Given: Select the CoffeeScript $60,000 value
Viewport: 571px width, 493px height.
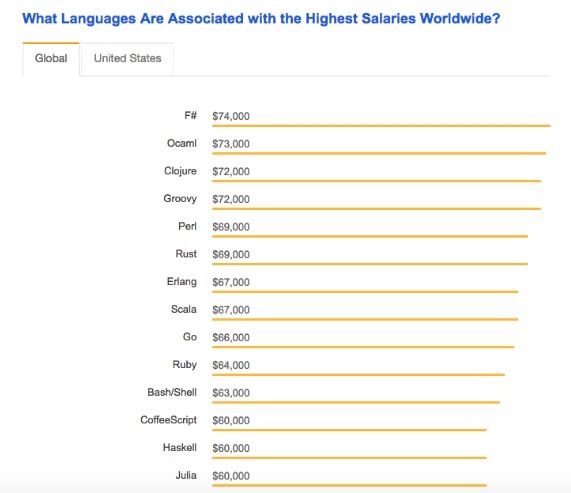Looking at the screenshot, I should point(231,421).
